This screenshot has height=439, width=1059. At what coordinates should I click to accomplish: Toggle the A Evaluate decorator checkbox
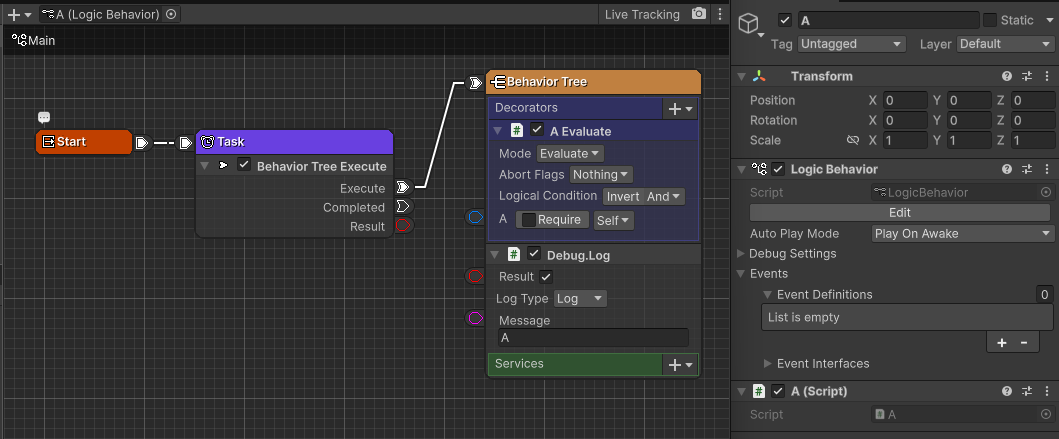[x=537, y=131]
